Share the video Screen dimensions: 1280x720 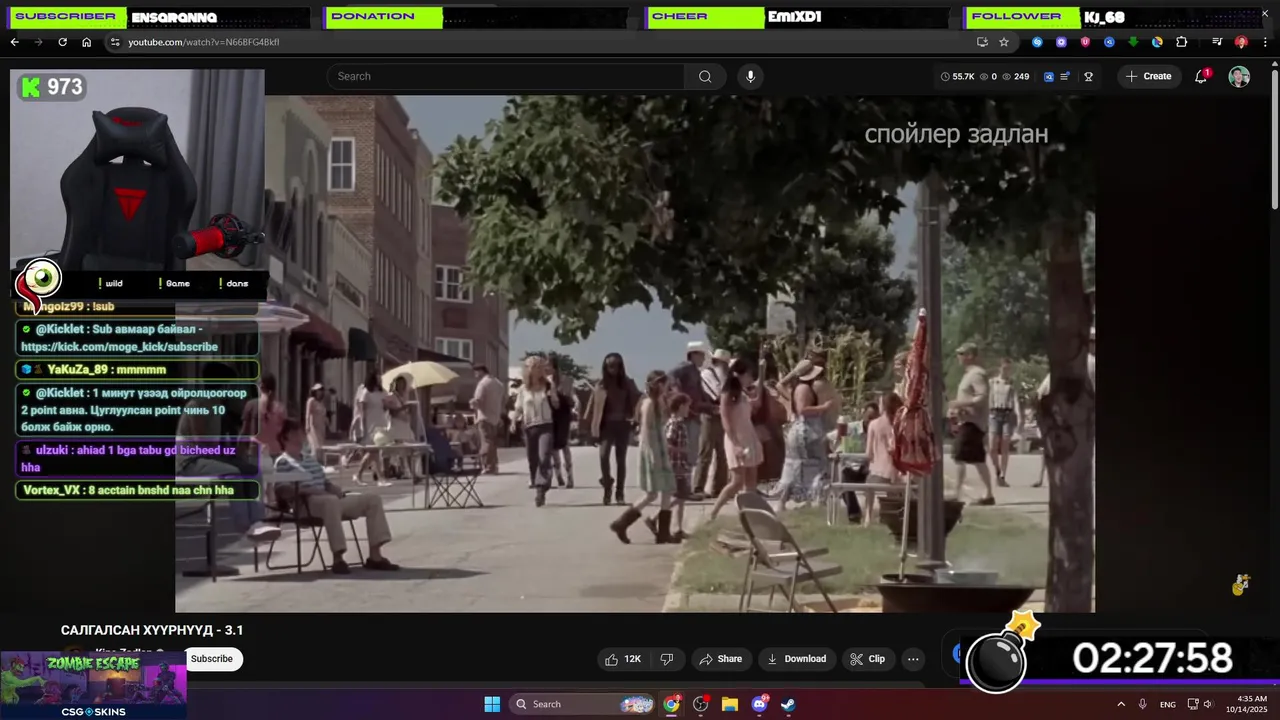pos(721,659)
